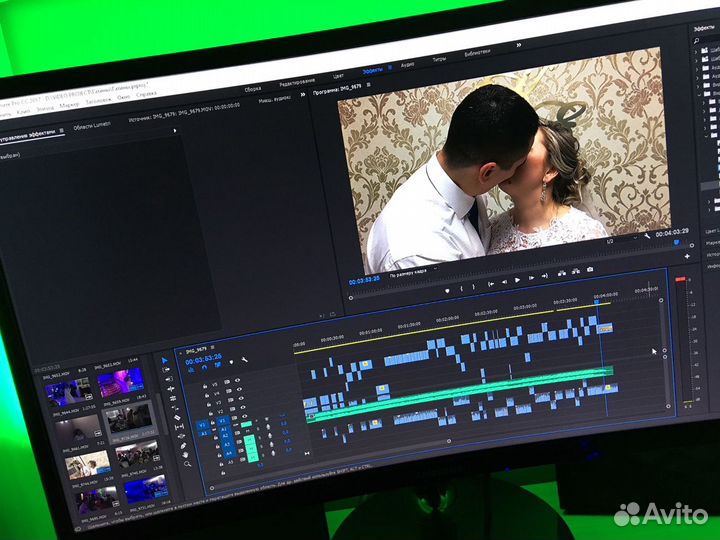This screenshot has height=540, width=720.
Task: Switch to the Цвет workspace
Action: 338,76
